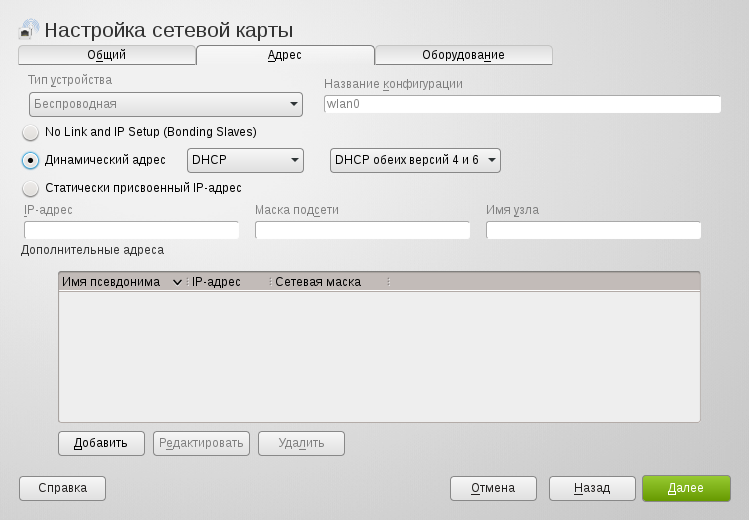Screen dimensions: 749x520
Task: Click the IP-адрес input field
Action: (131, 231)
